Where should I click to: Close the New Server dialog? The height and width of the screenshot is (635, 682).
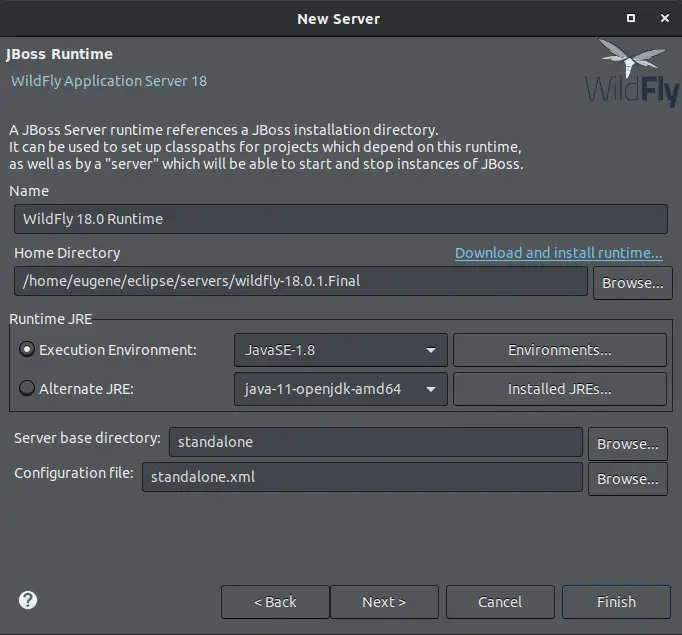(665, 18)
